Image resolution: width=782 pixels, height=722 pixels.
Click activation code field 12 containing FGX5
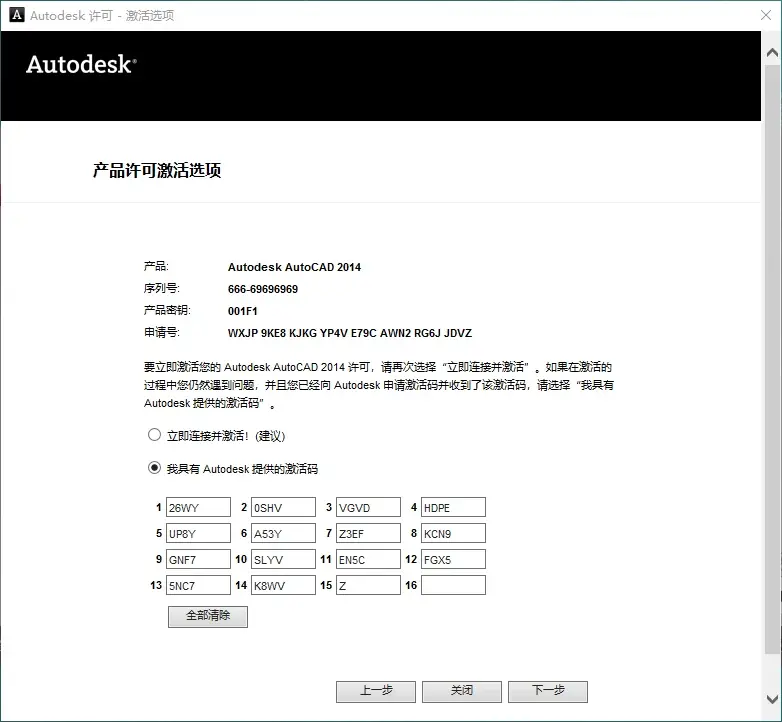point(453,559)
